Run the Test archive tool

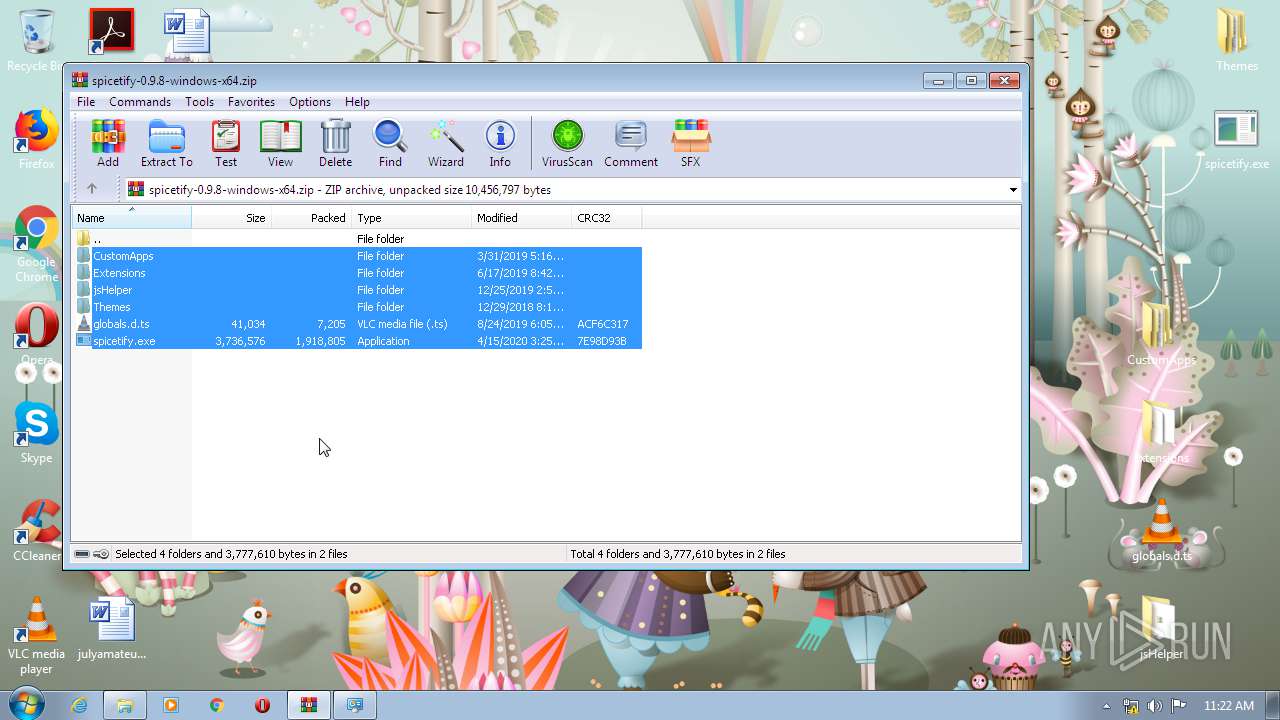tap(226, 143)
